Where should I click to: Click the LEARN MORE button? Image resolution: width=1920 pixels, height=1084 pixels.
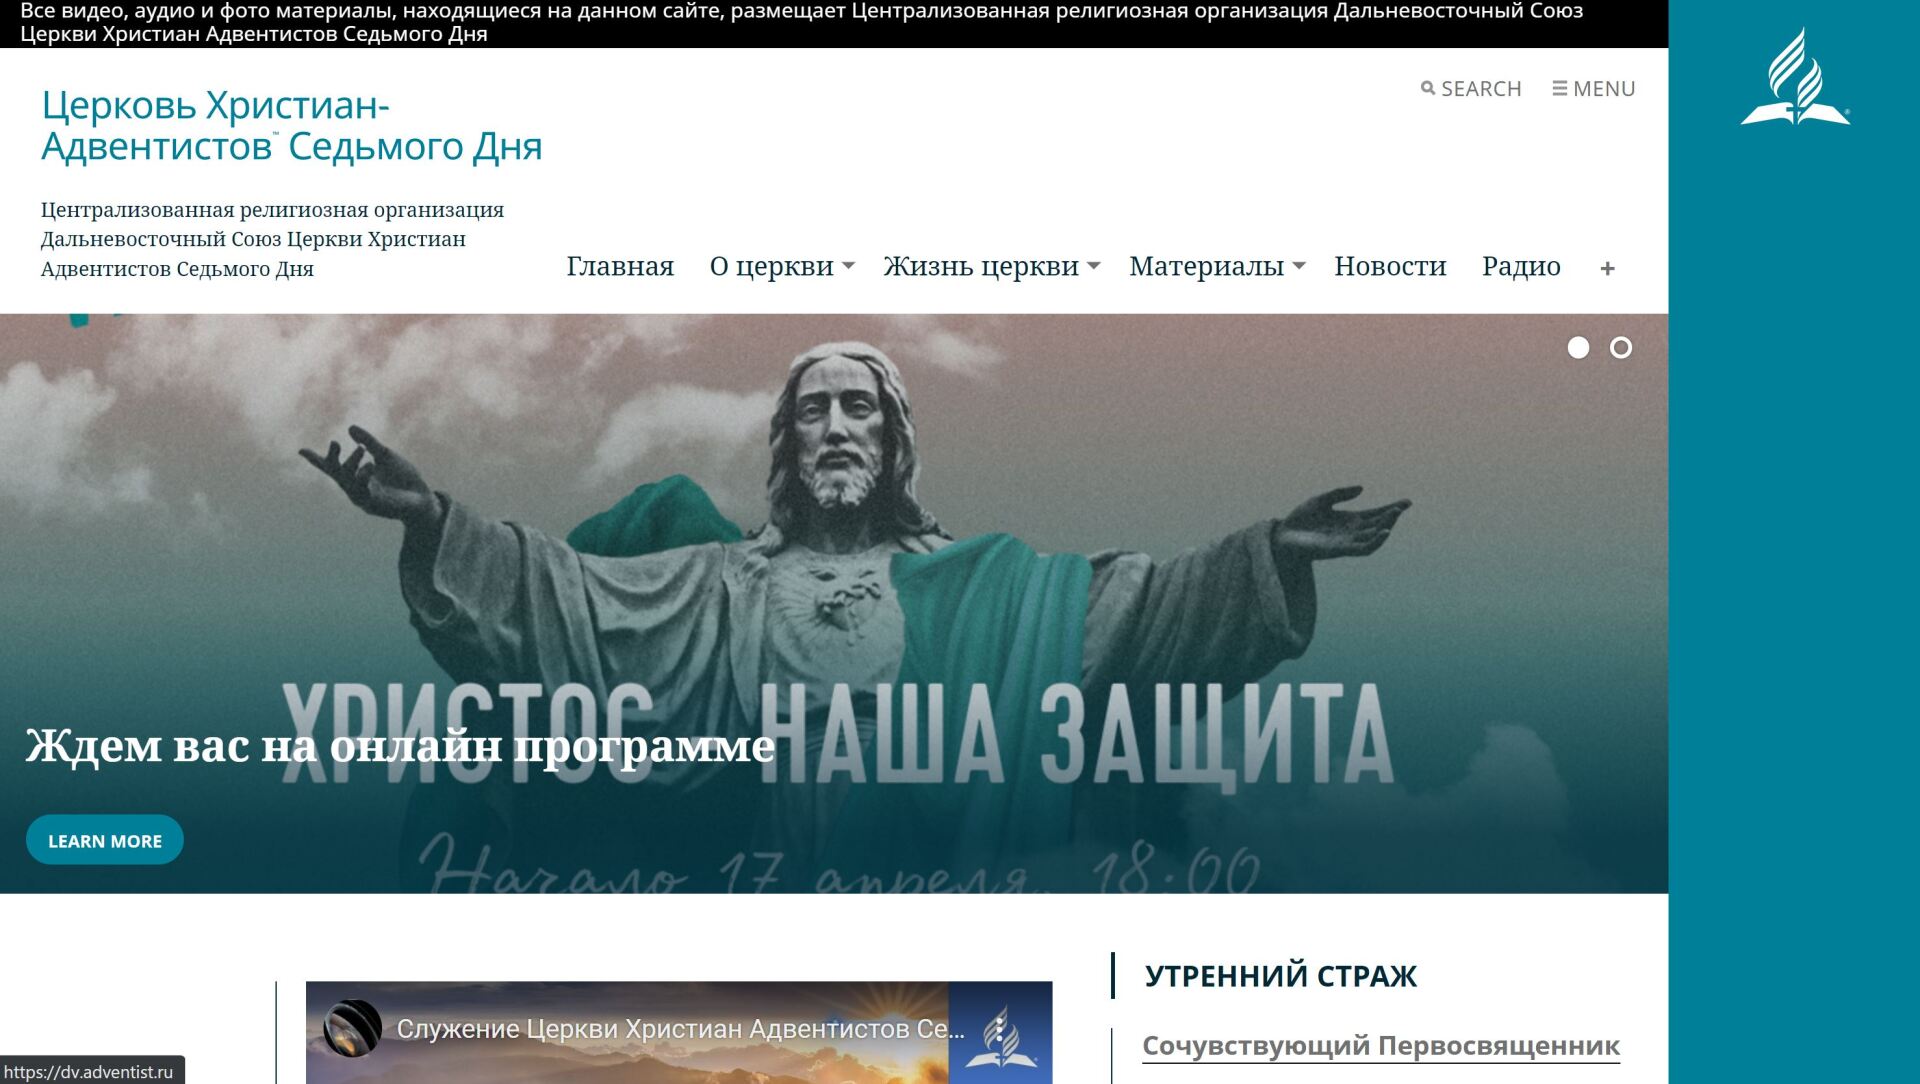pos(105,840)
